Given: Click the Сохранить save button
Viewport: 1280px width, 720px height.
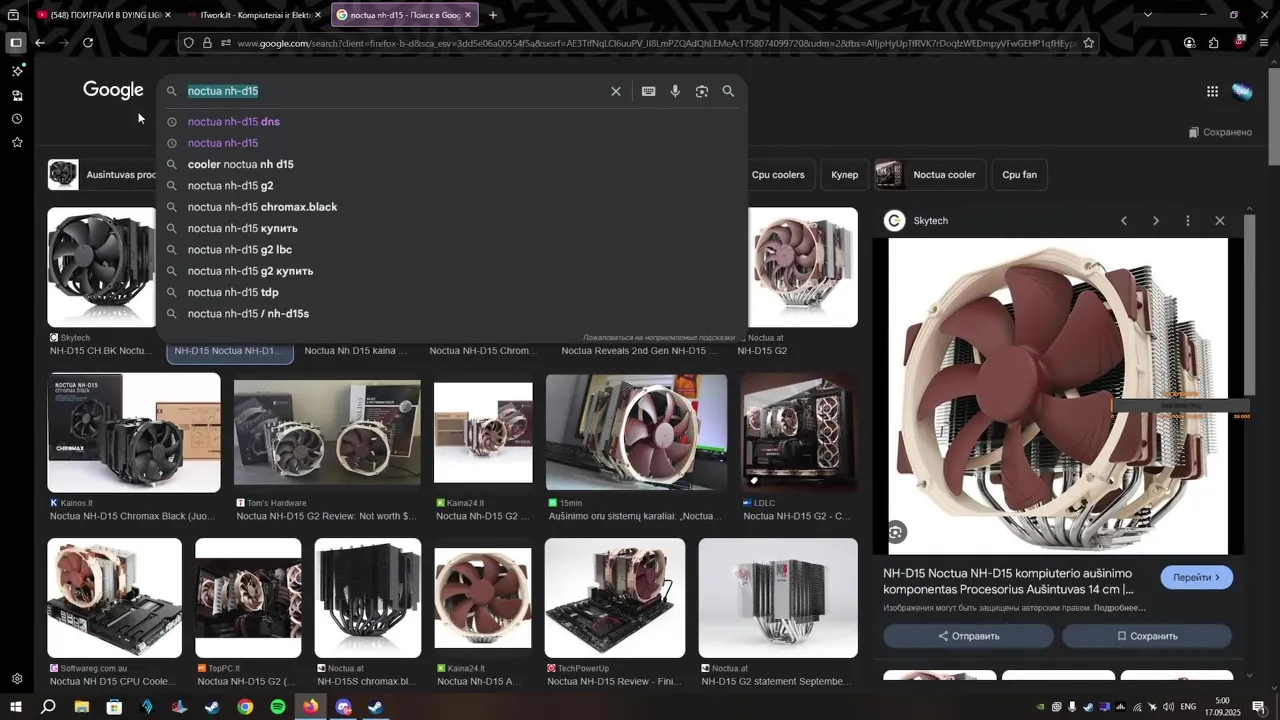Looking at the screenshot, I should [1147, 636].
